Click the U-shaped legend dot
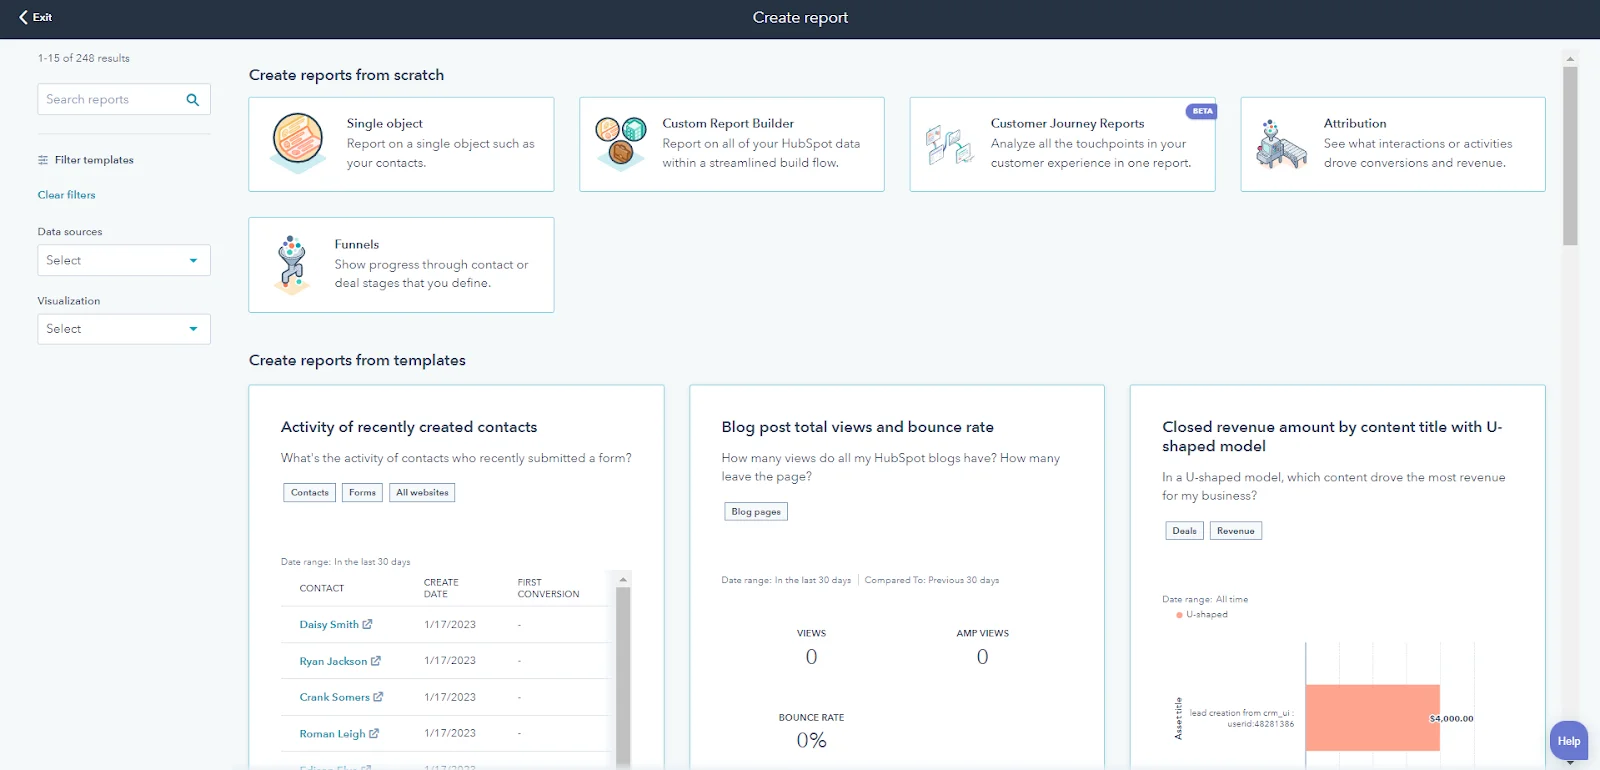This screenshot has width=1600, height=770. point(1180,615)
